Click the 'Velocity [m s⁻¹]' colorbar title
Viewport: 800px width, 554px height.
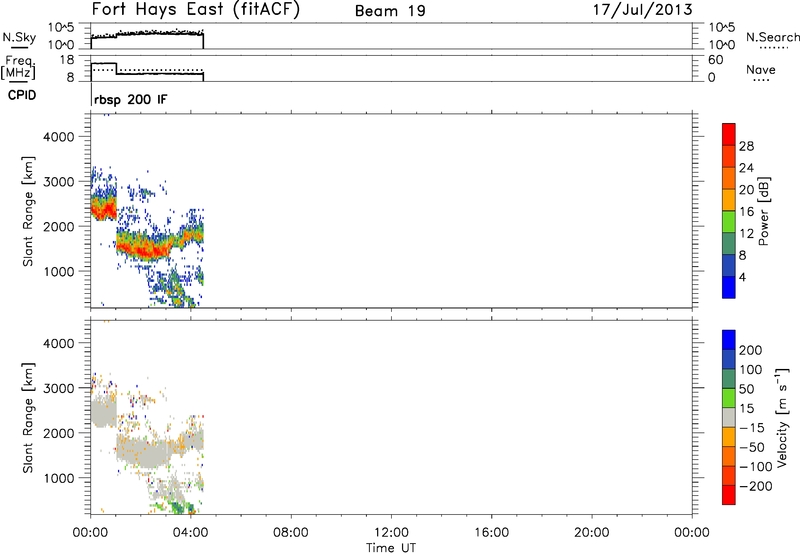pos(782,418)
